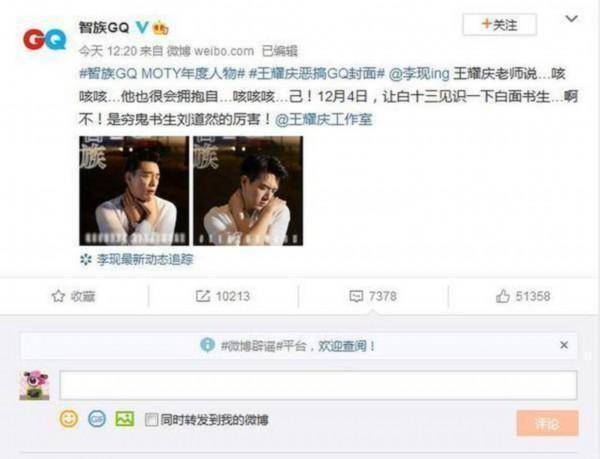600x459 pixels.
Task: Open the comments via speech bubble icon
Action: coord(356,296)
